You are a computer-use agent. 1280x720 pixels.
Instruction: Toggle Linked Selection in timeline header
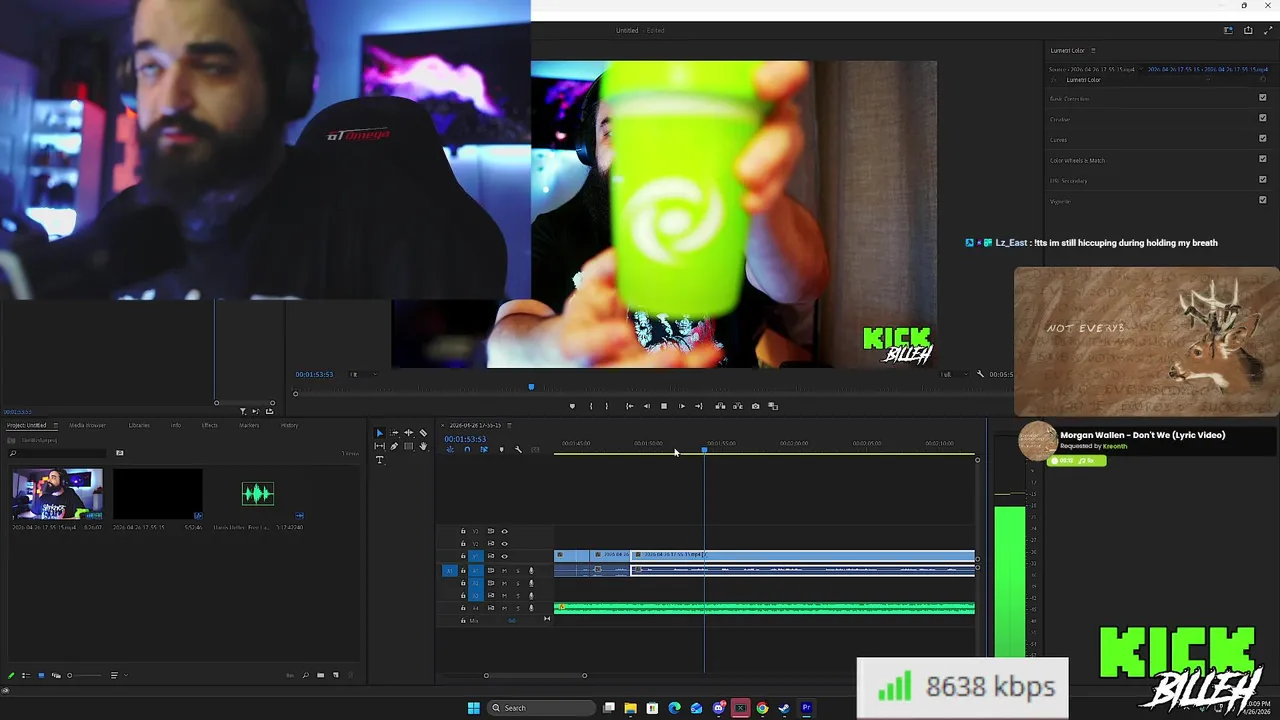pyautogui.click(x=484, y=450)
